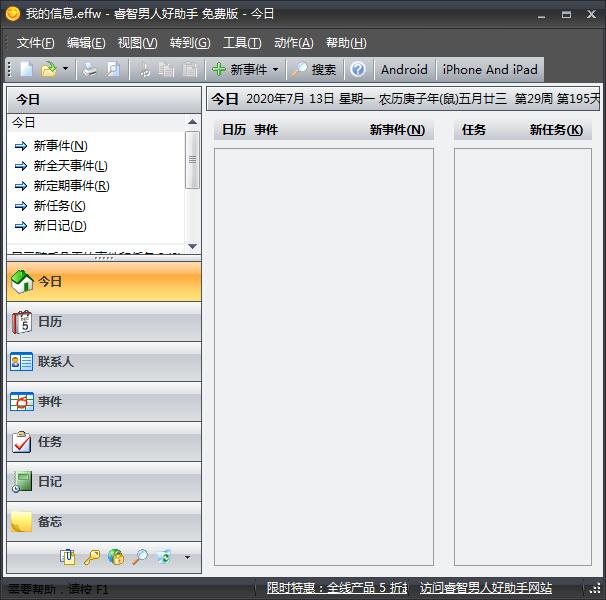606x600 pixels.
Task: Open the 编辑(E) menu
Action: 86,43
